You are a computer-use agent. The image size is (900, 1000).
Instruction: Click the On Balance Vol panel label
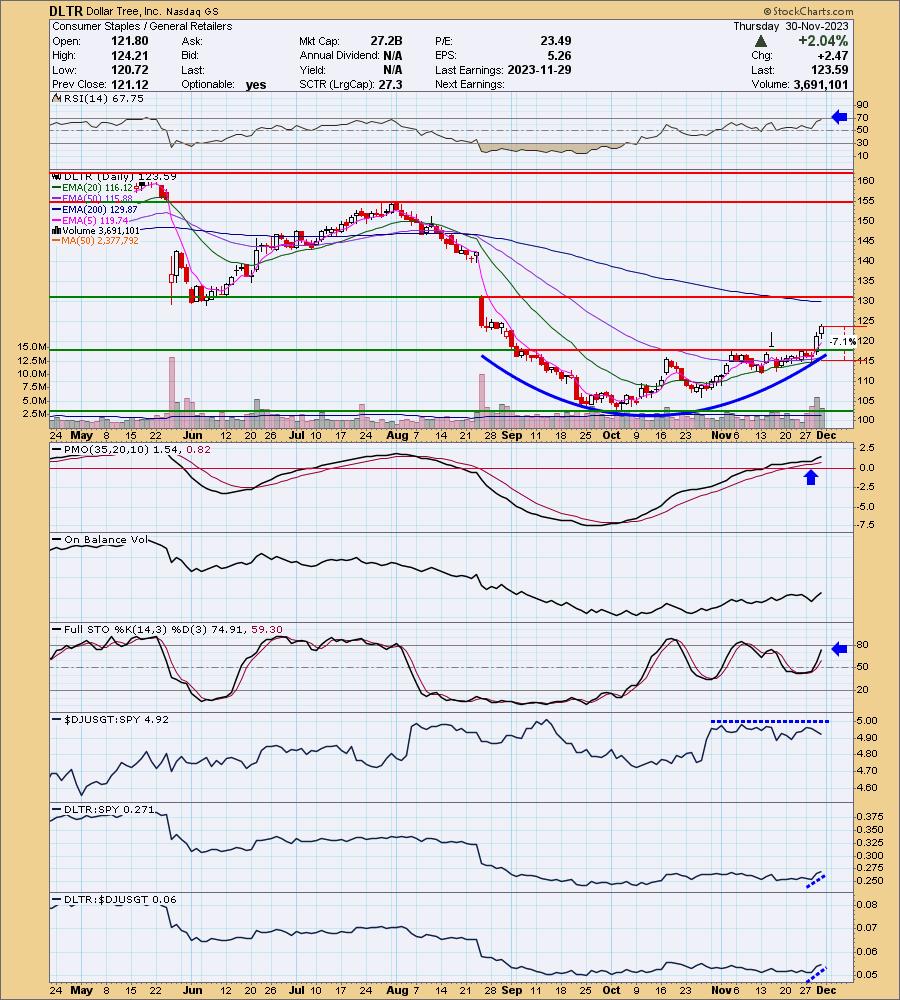click(105, 540)
